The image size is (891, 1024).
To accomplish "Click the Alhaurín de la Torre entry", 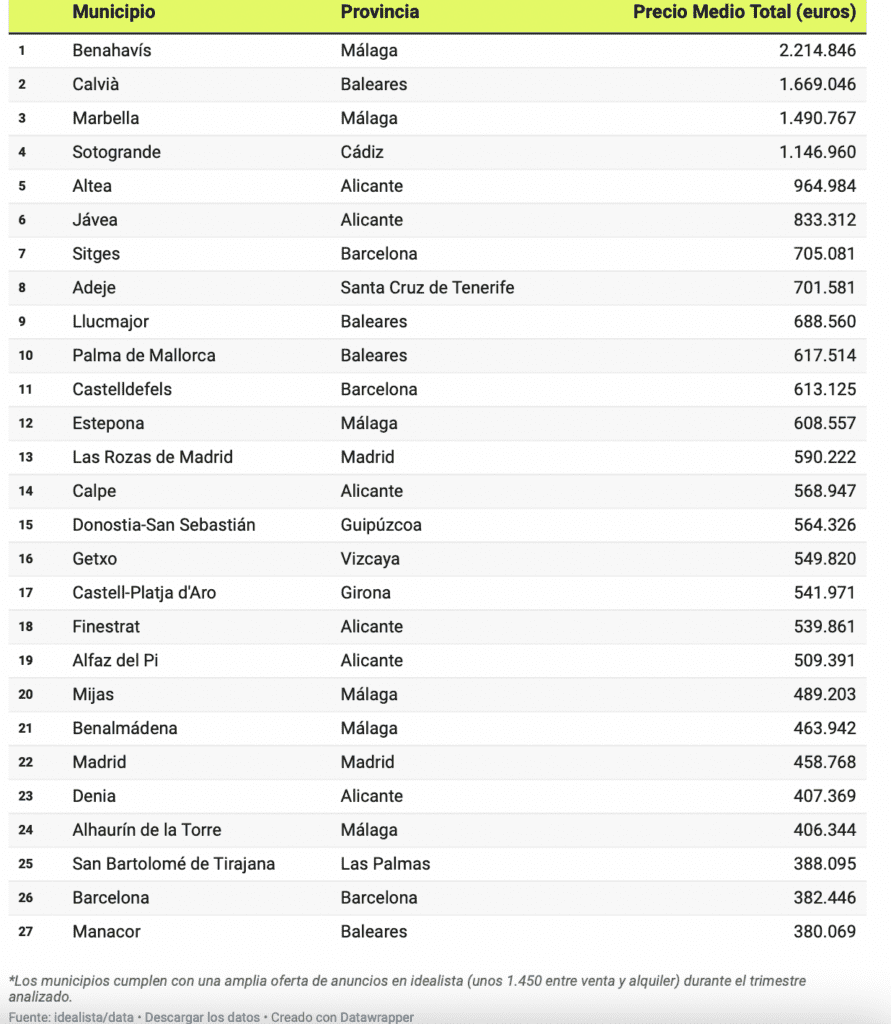I will click(x=147, y=830).
